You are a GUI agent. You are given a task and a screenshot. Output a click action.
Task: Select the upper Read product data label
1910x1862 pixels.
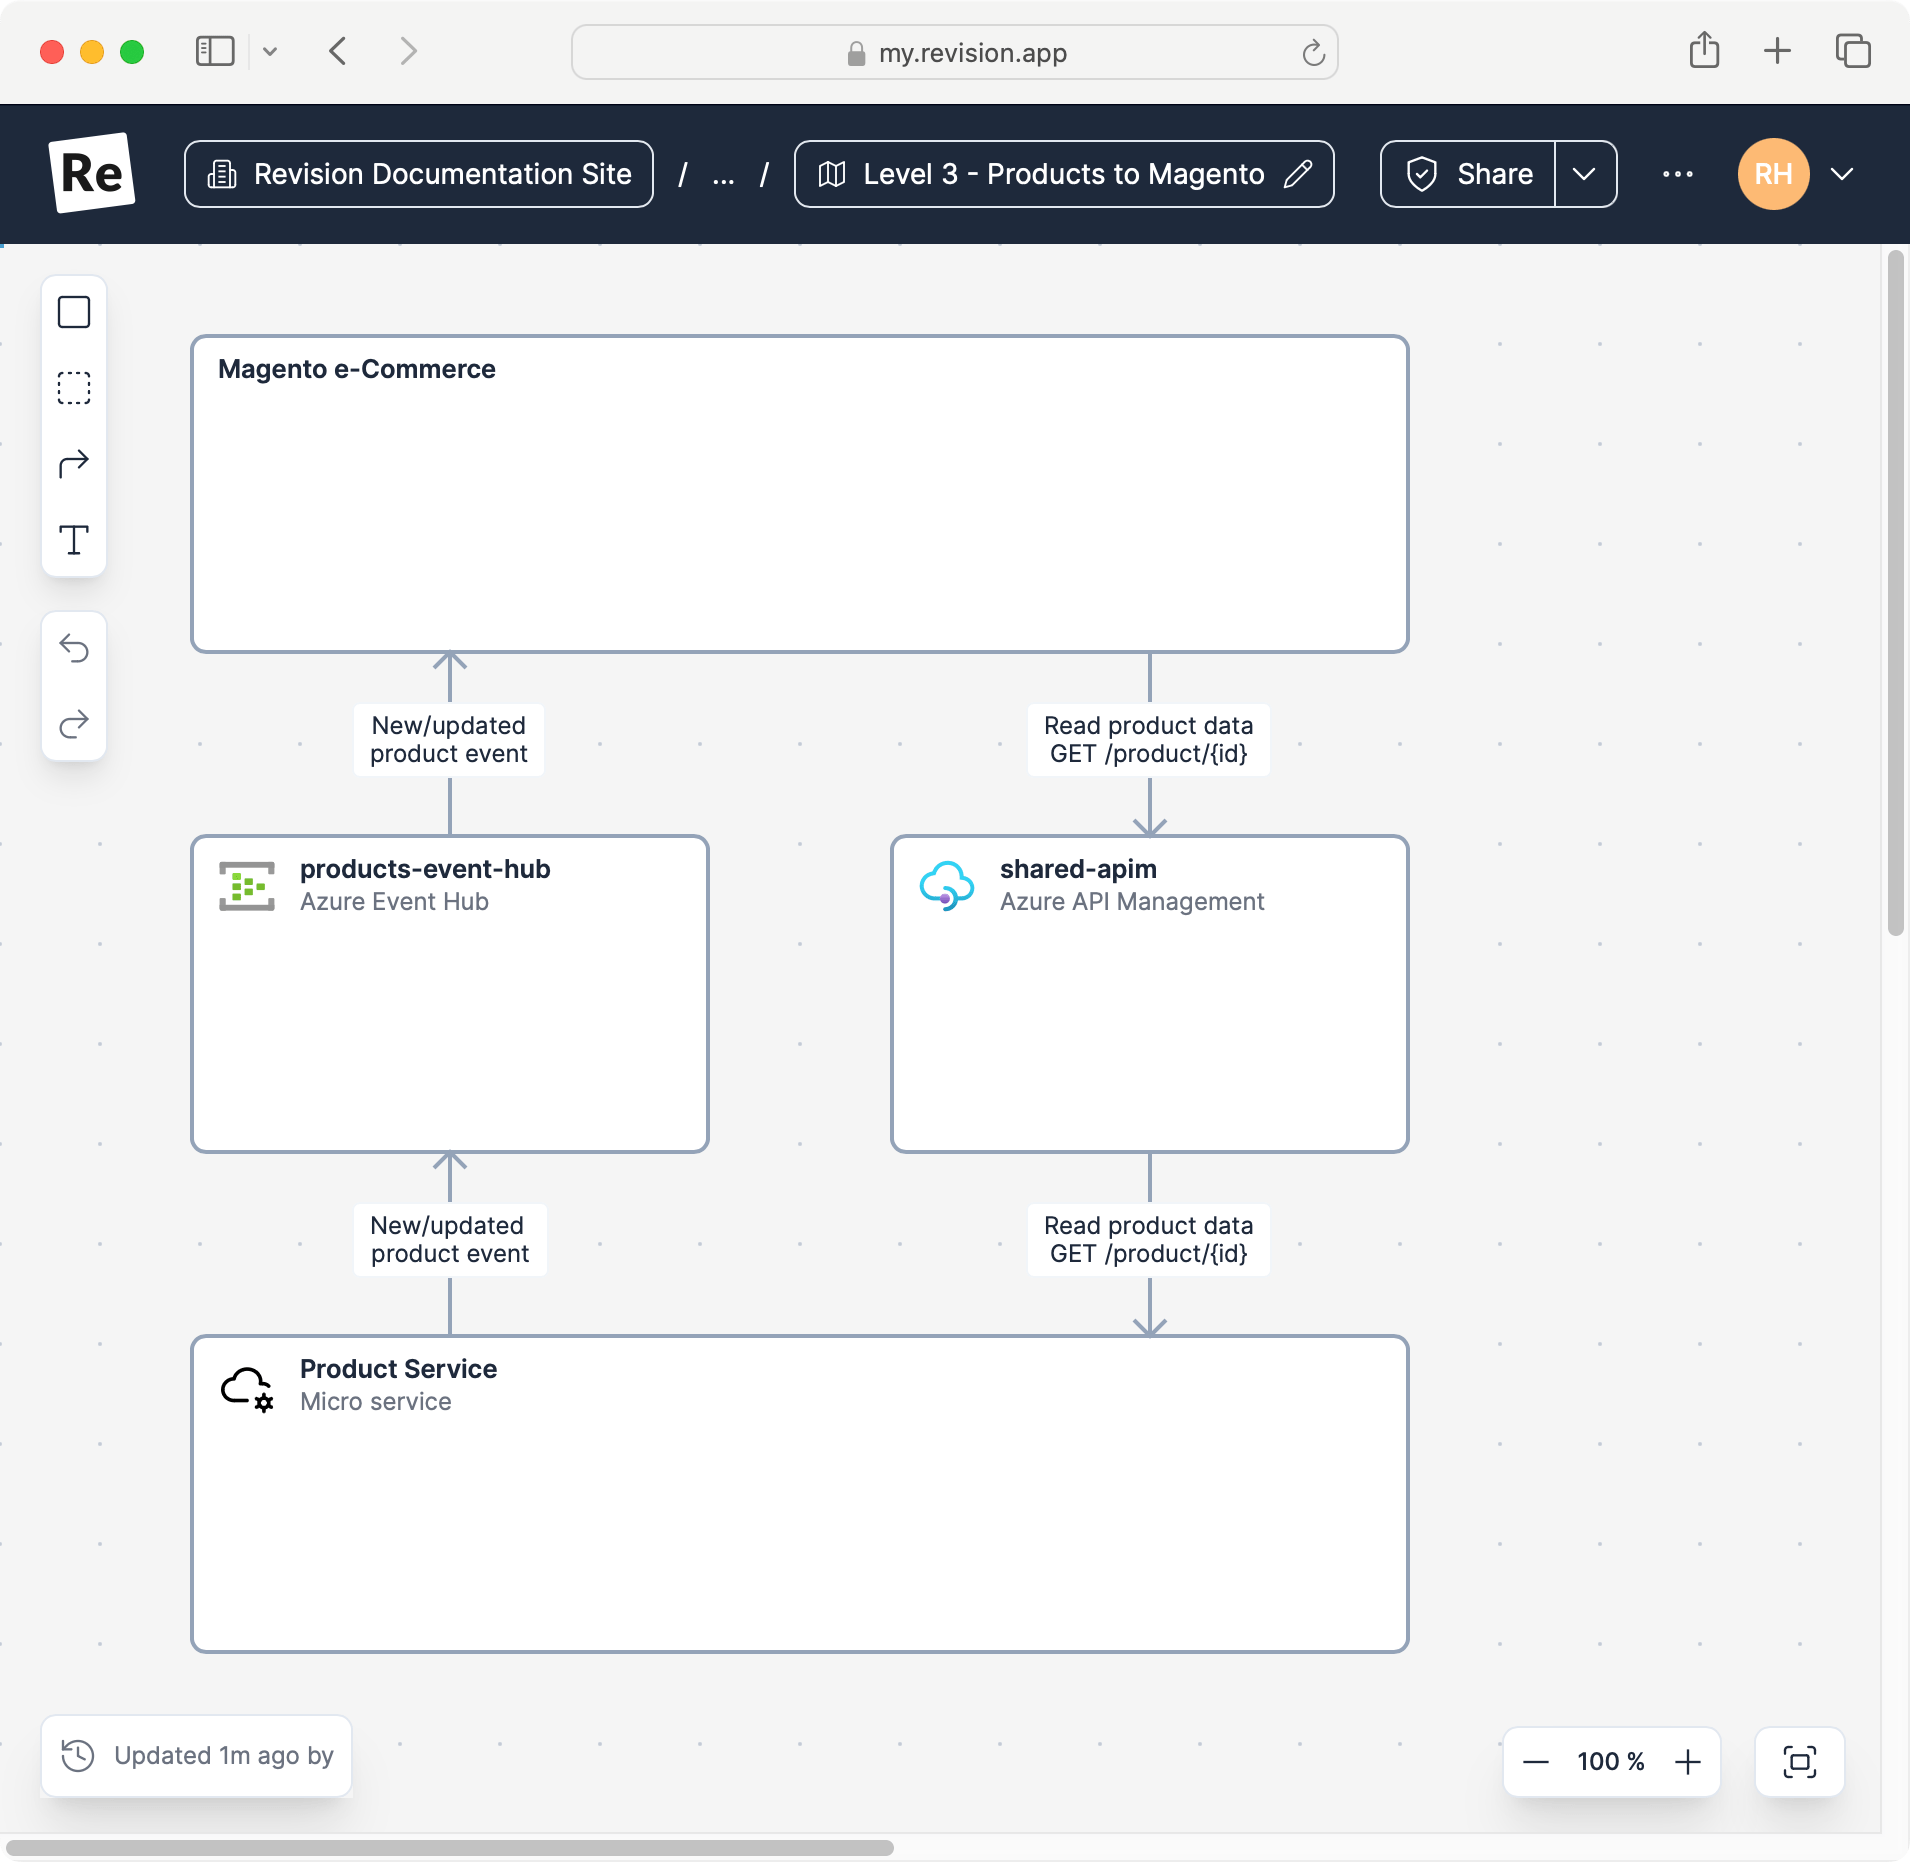(x=1149, y=739)
